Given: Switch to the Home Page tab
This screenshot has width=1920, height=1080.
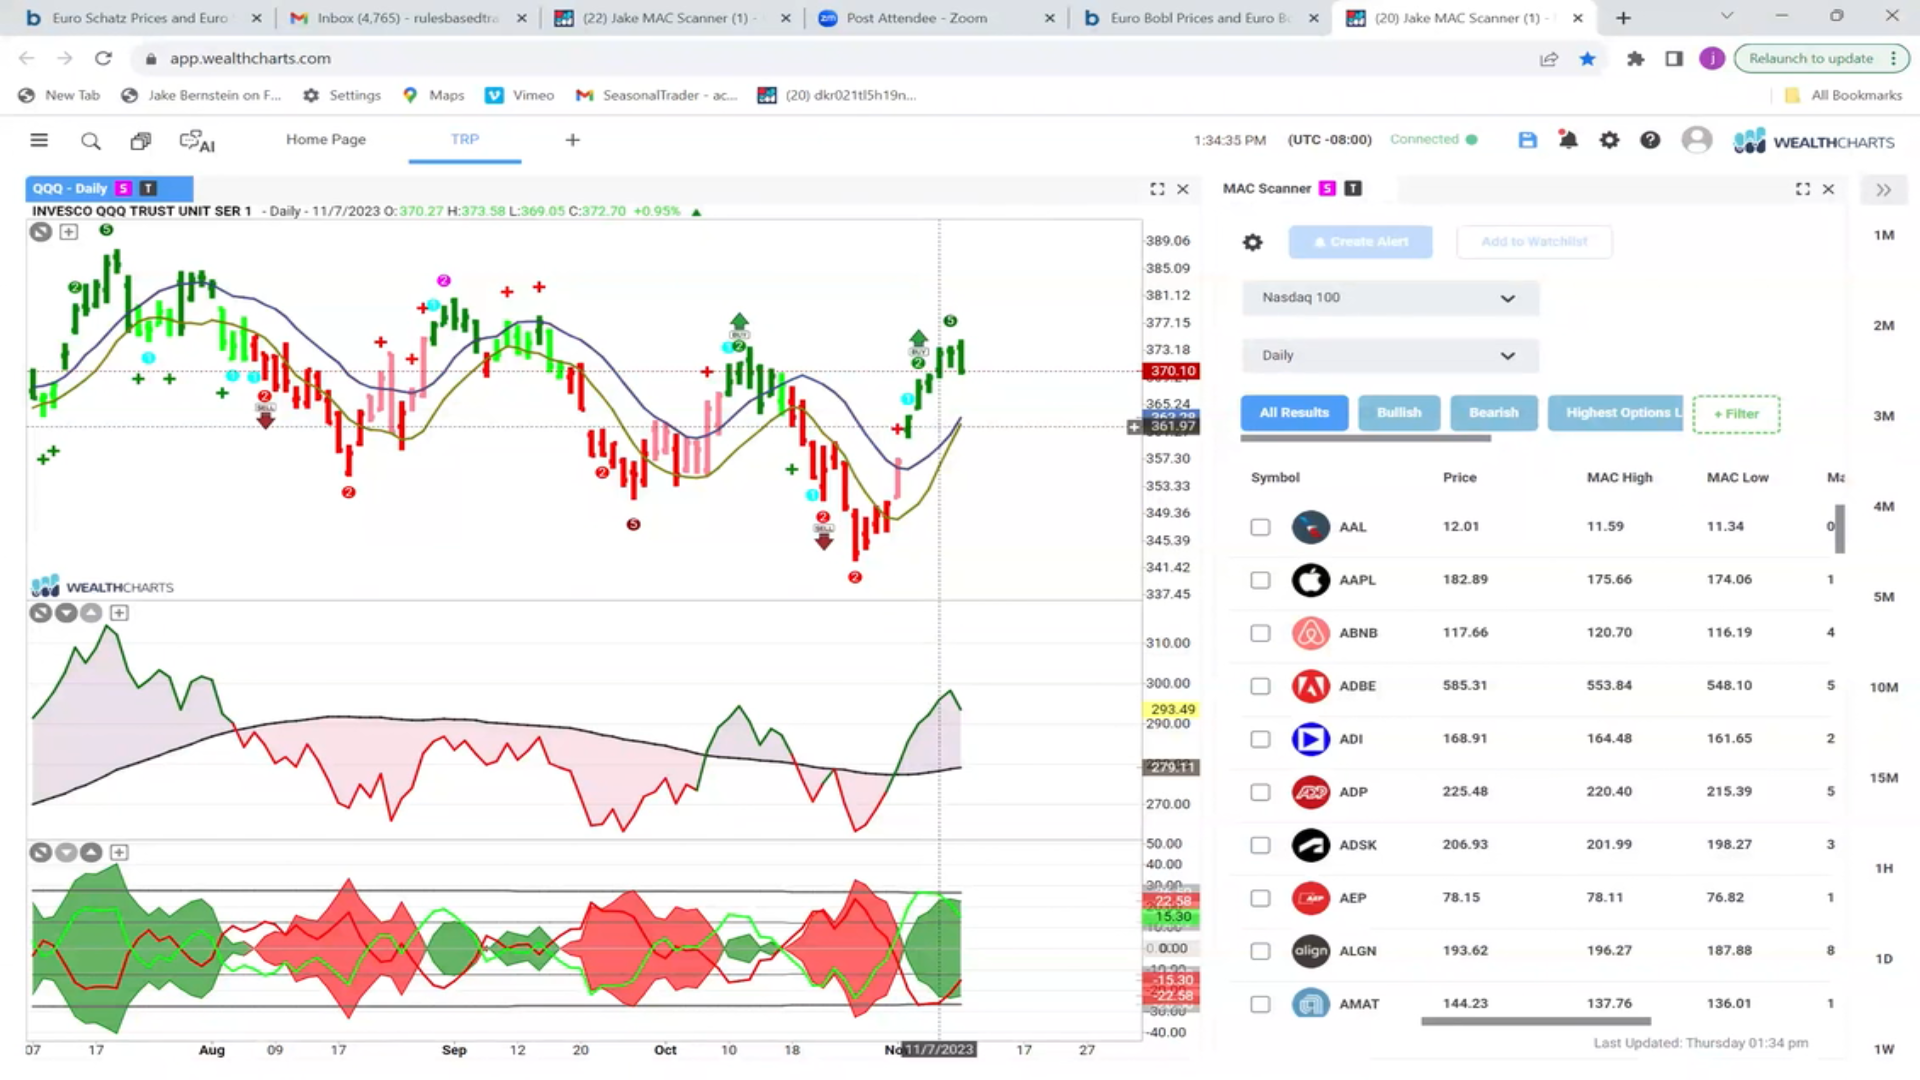Looking at the screenshot, I should (326, 140).
